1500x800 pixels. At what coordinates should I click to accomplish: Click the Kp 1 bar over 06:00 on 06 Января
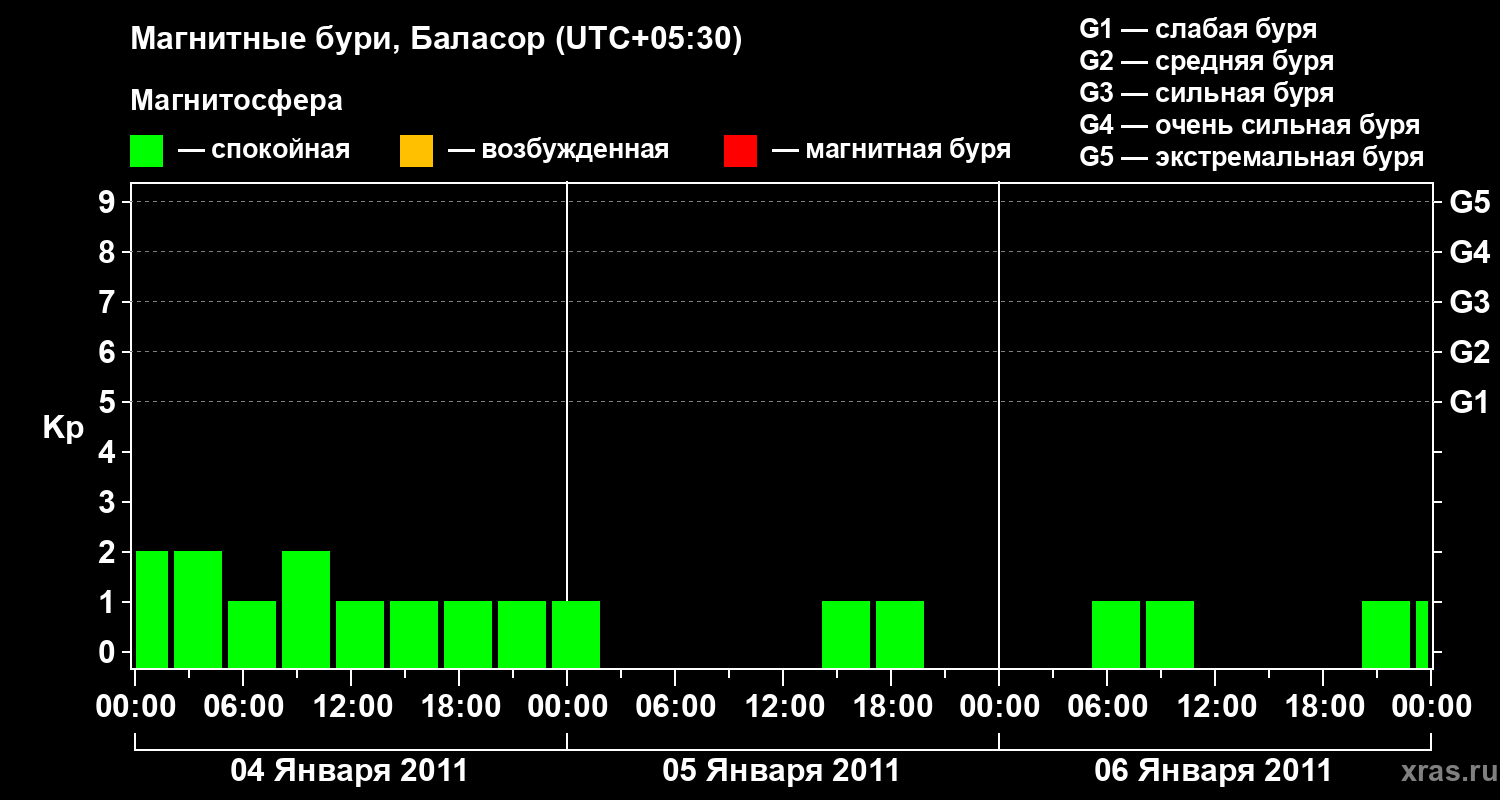(1116, 634)
